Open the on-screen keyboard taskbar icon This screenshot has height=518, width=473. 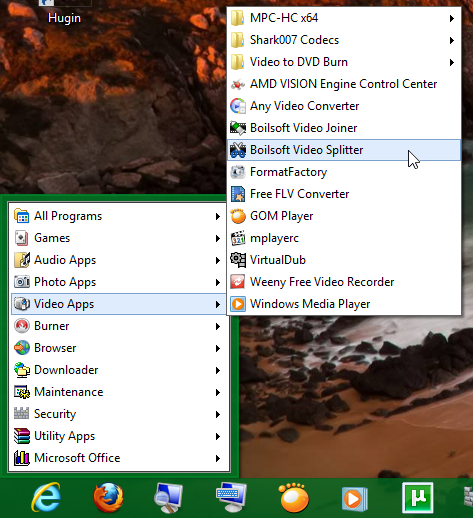231,497
